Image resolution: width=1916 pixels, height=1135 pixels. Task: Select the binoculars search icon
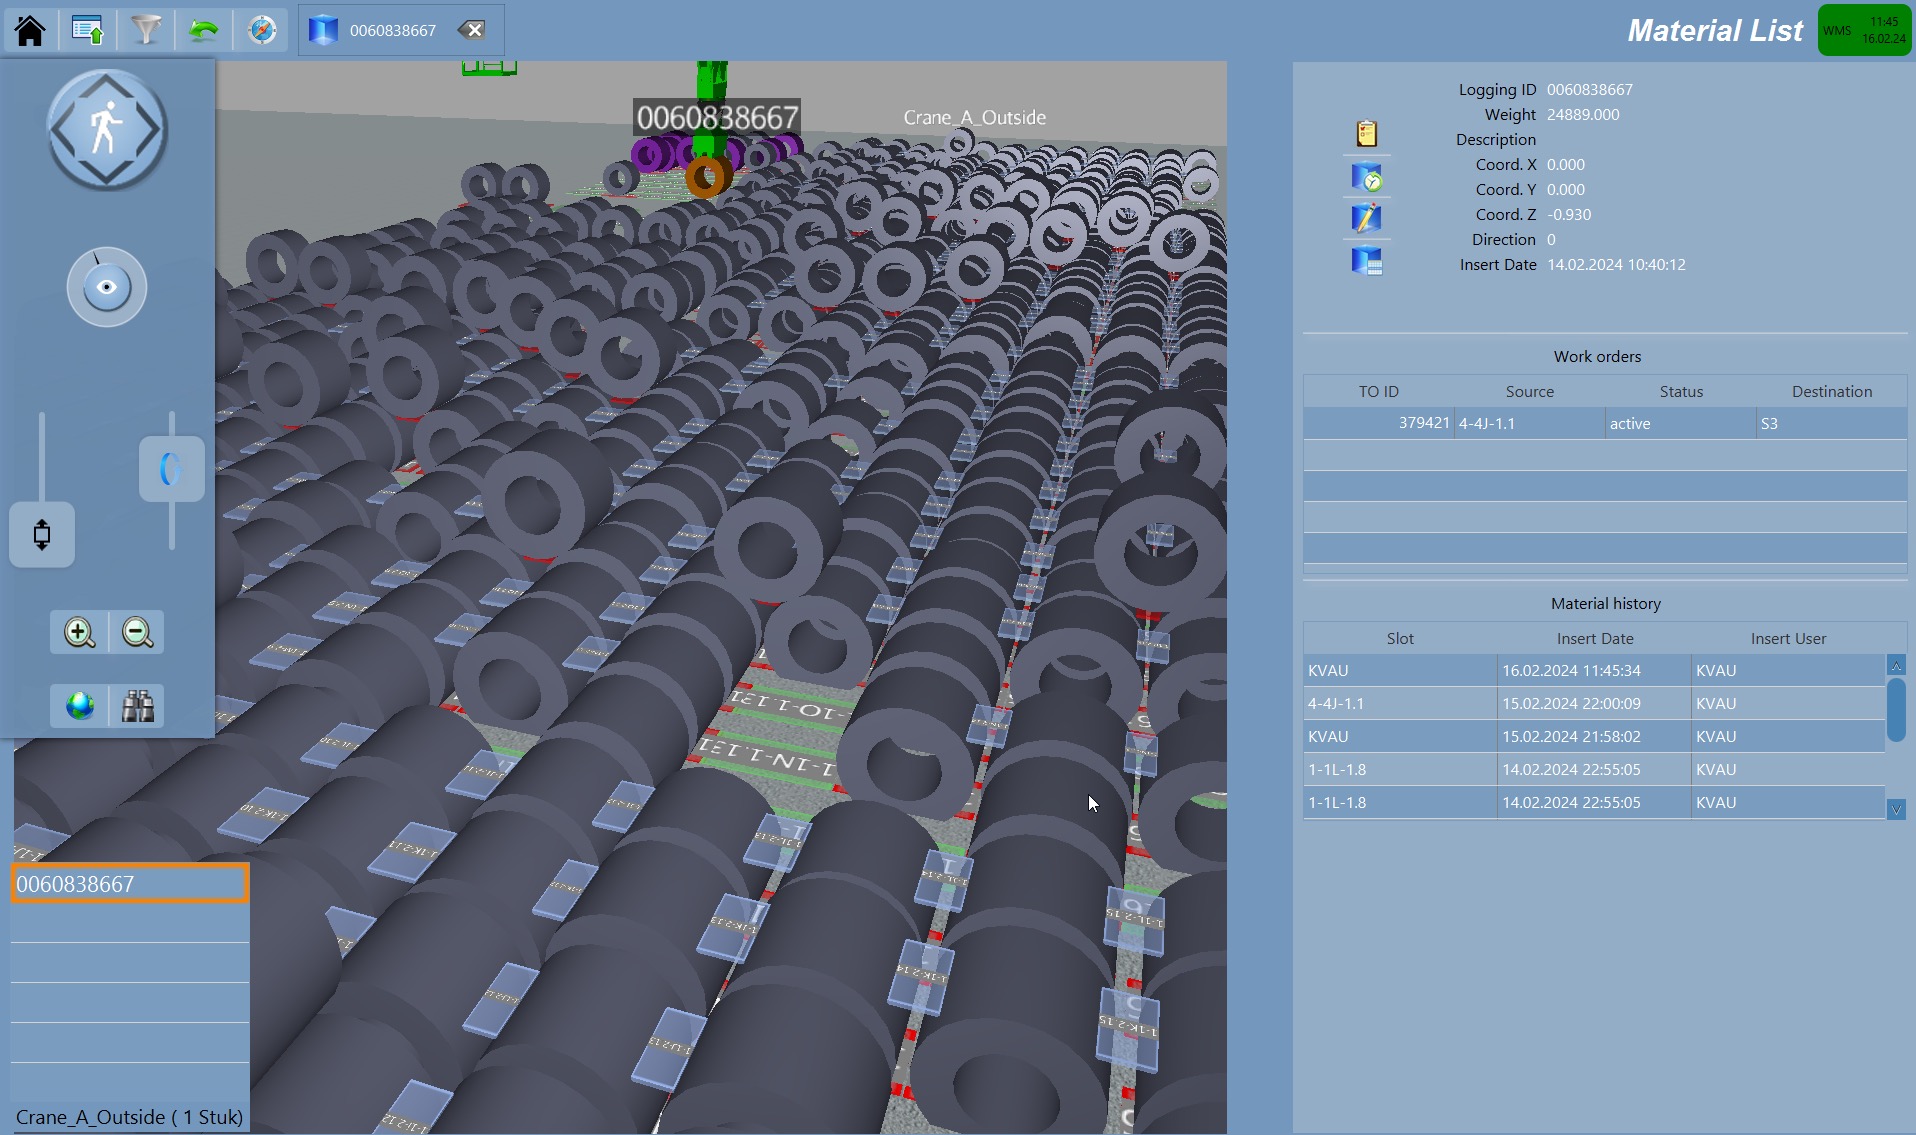coord(137,705)
